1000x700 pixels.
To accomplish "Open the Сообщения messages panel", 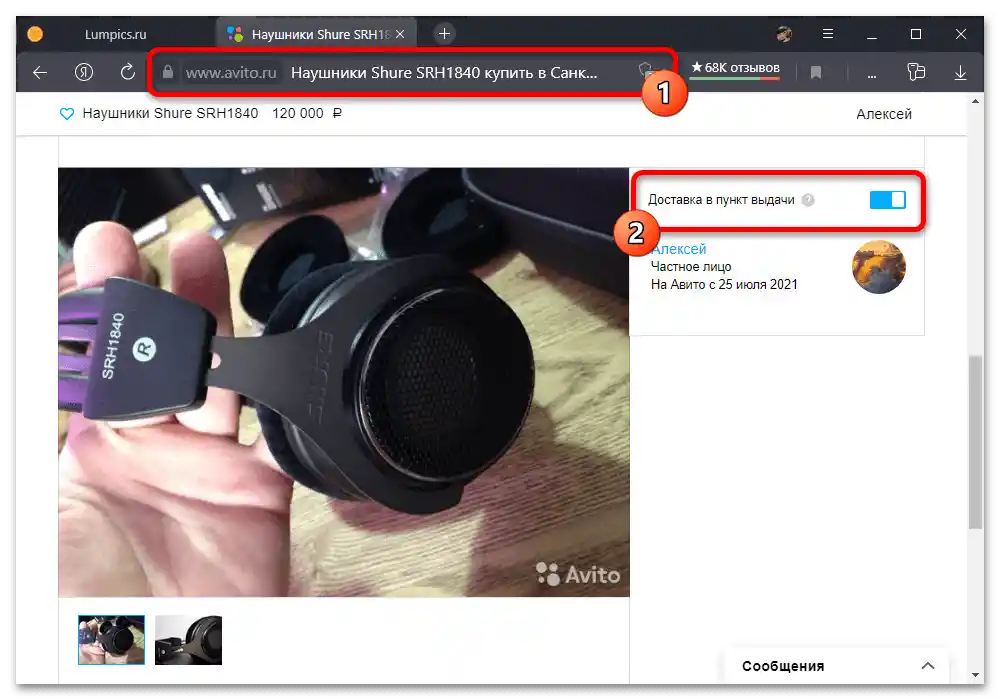I will point(836,666).
